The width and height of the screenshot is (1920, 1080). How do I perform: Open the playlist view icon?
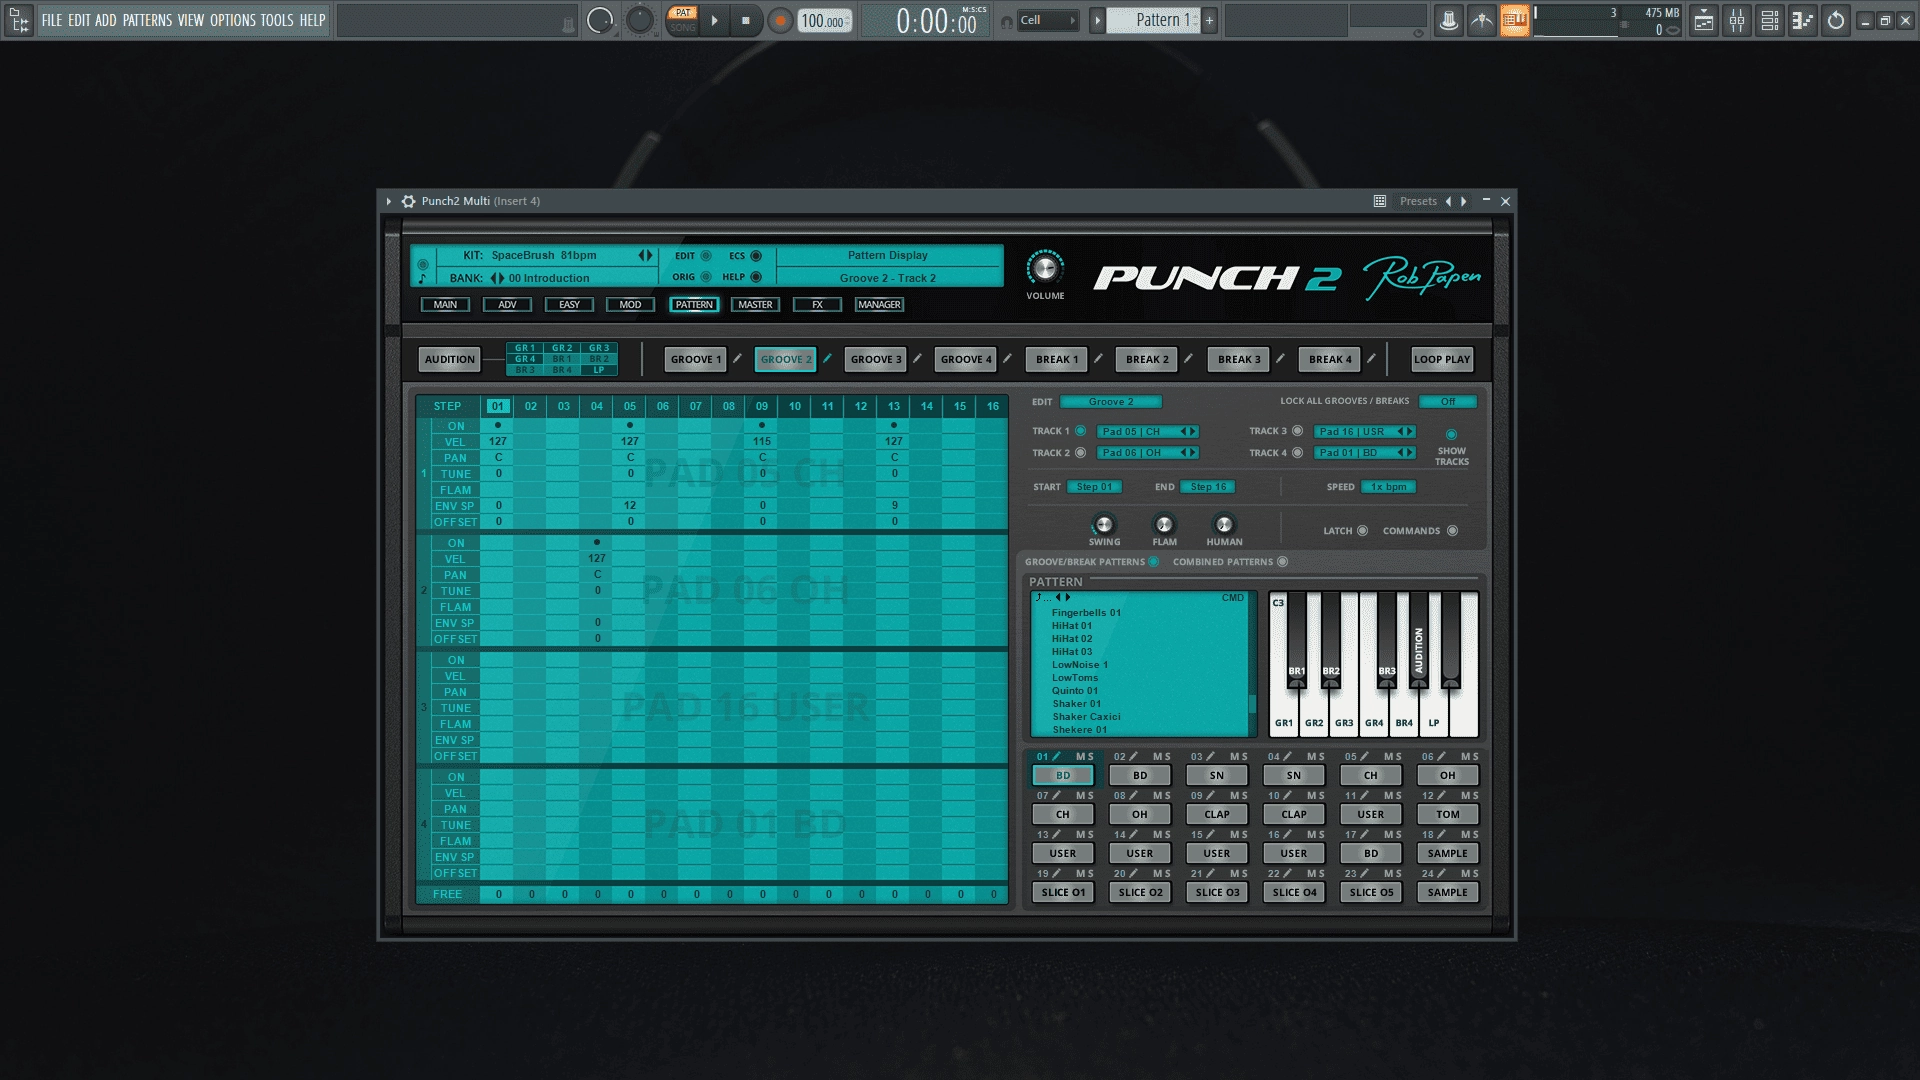click(x=1704, y=20)
